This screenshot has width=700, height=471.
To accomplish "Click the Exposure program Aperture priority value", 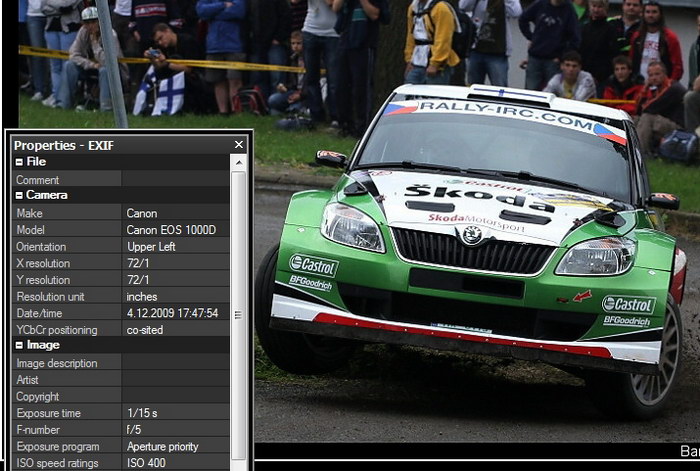I will pos(162,447).
